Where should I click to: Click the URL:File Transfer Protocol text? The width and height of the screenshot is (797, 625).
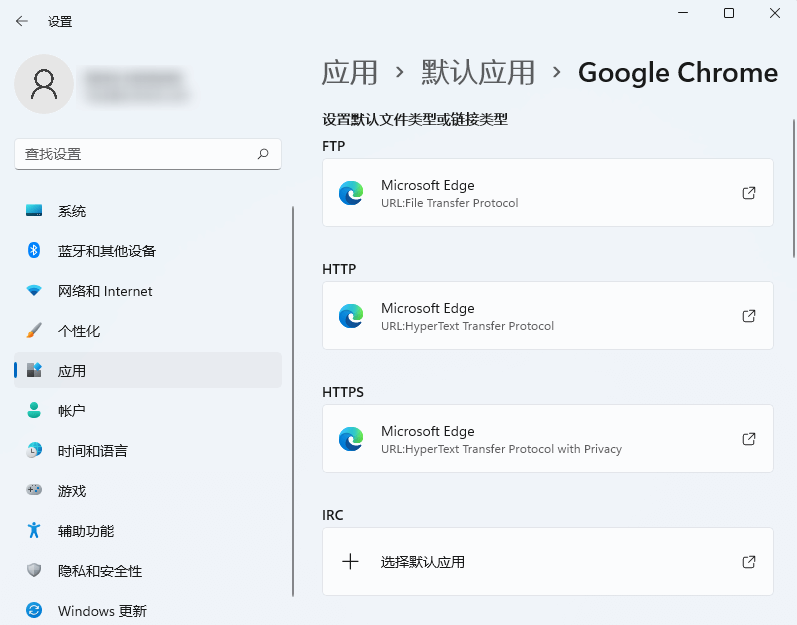(x=450, y=203)
